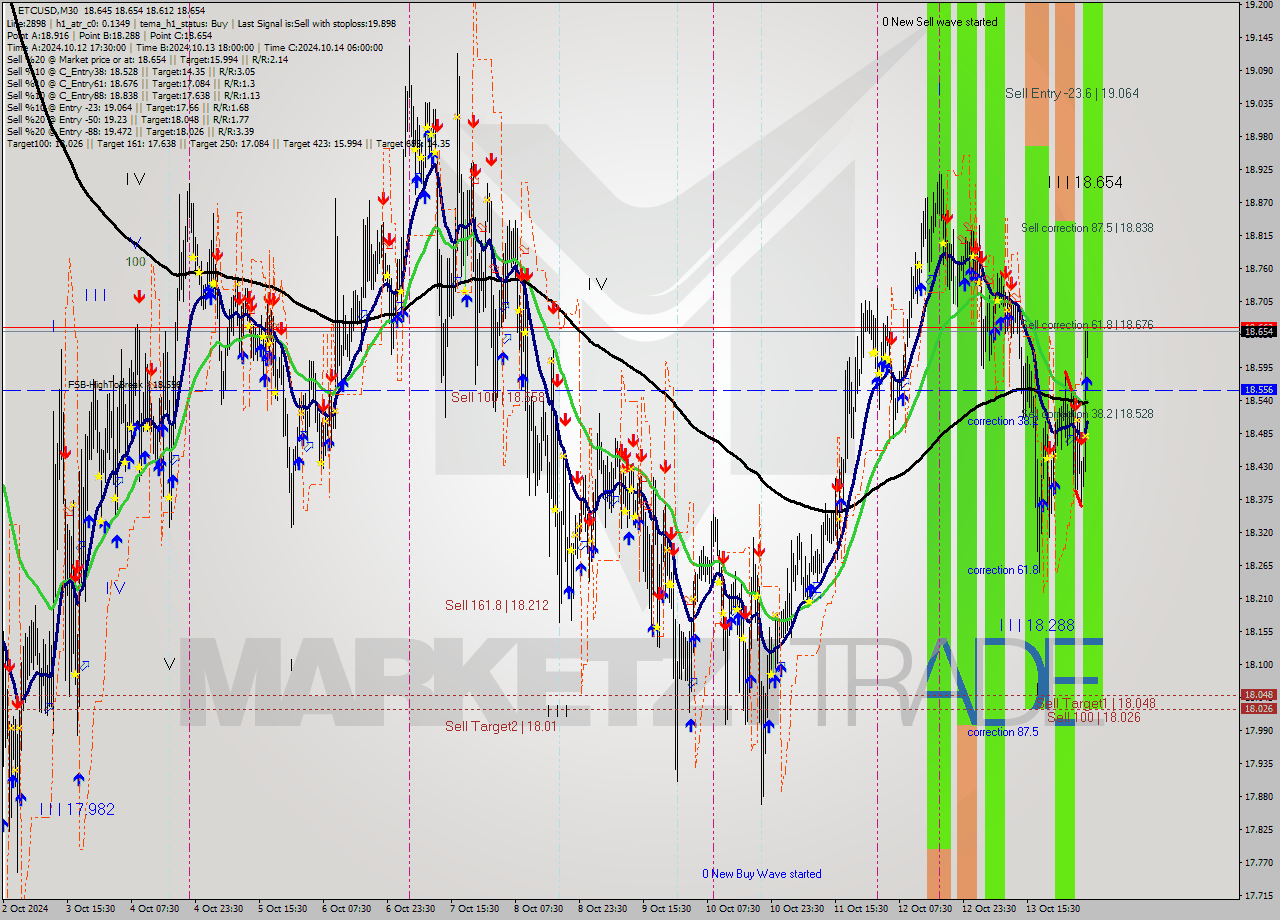Click the 'Sell correction 38.2 | 18.528' label
The height and width of the screenshot is (920, 1280).
click(1088, 413)
